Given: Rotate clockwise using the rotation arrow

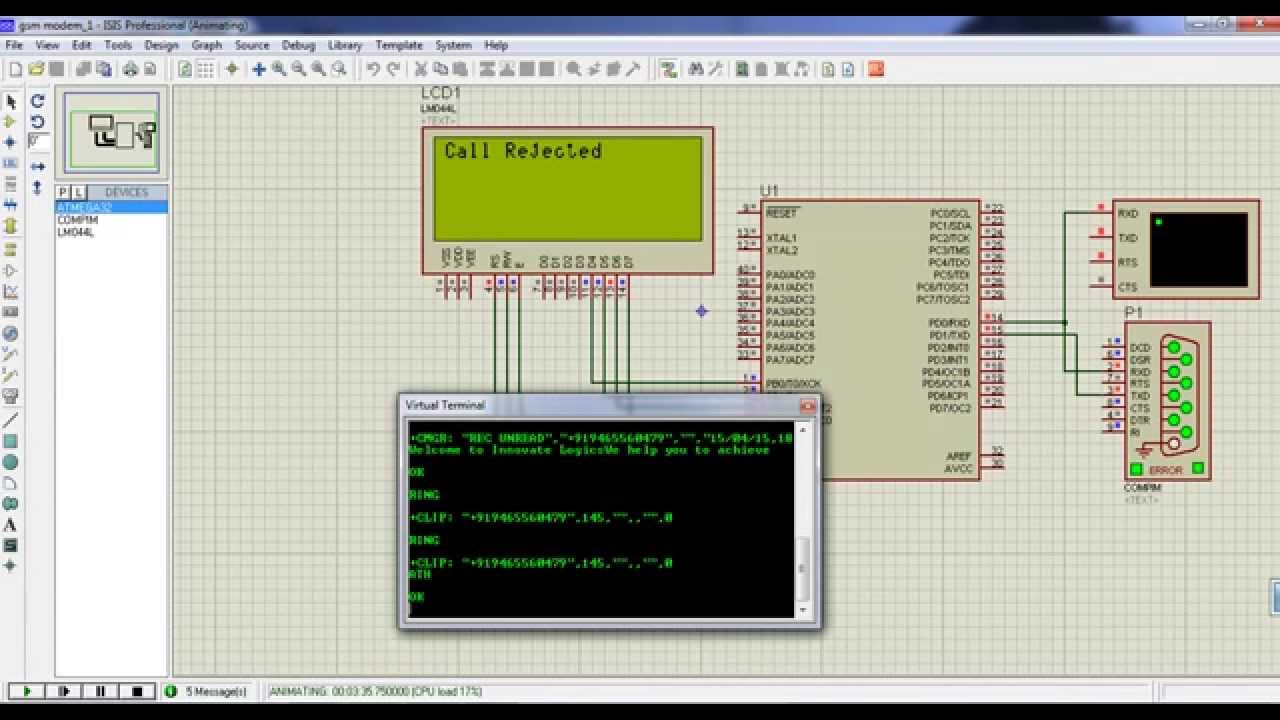Looking at the screenshot, I should click(38, 101).
